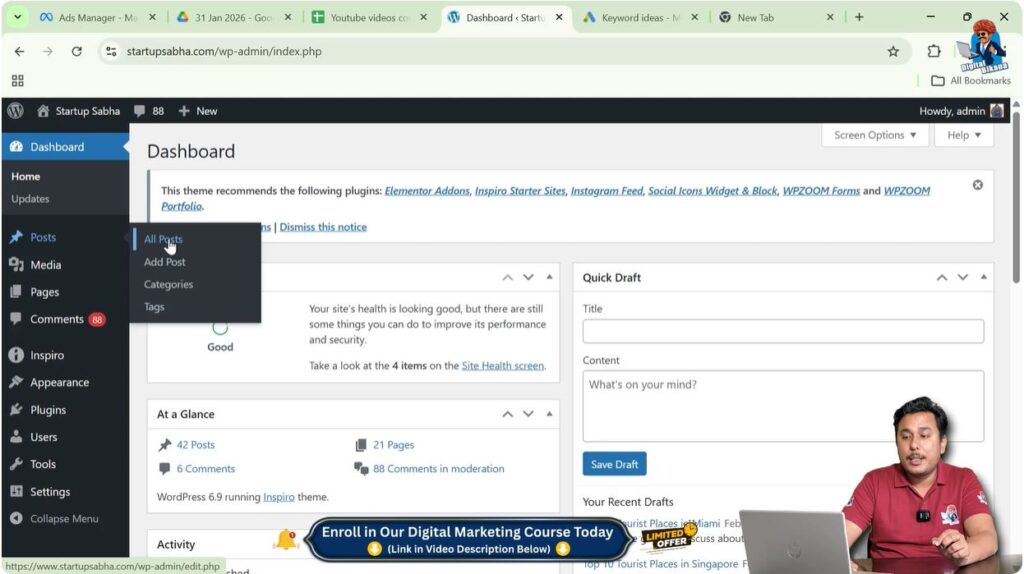Click the Media icon in sidebar
The height and width of the screenshot is (574, 1024).
[16, 264]
